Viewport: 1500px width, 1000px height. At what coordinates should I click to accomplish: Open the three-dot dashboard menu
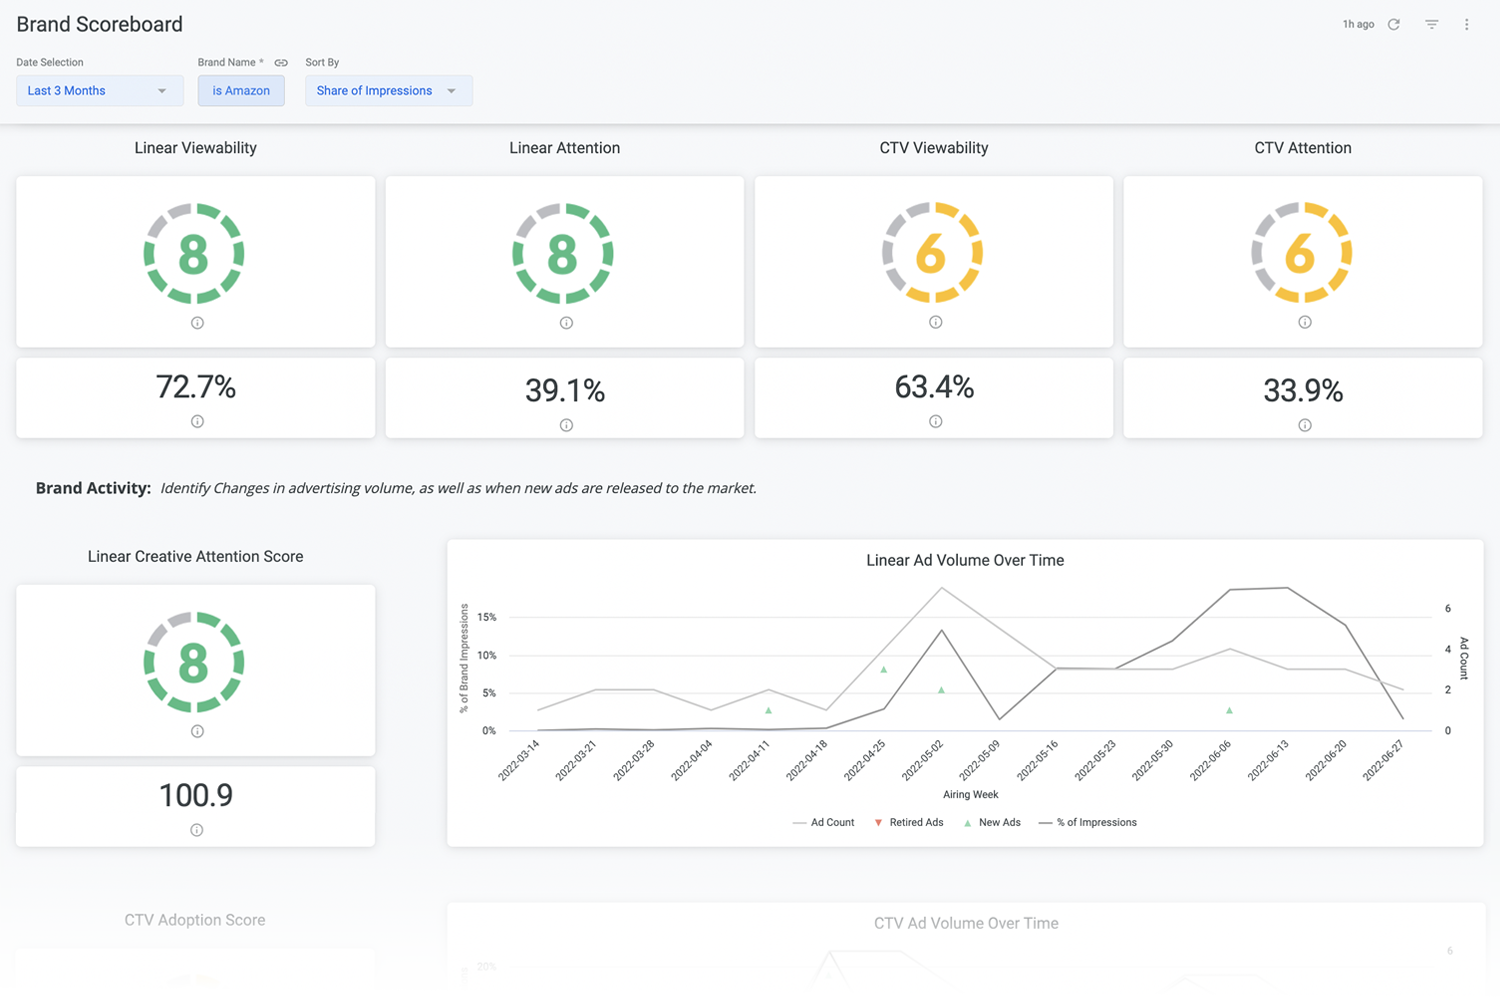(x=1467, y=24)
